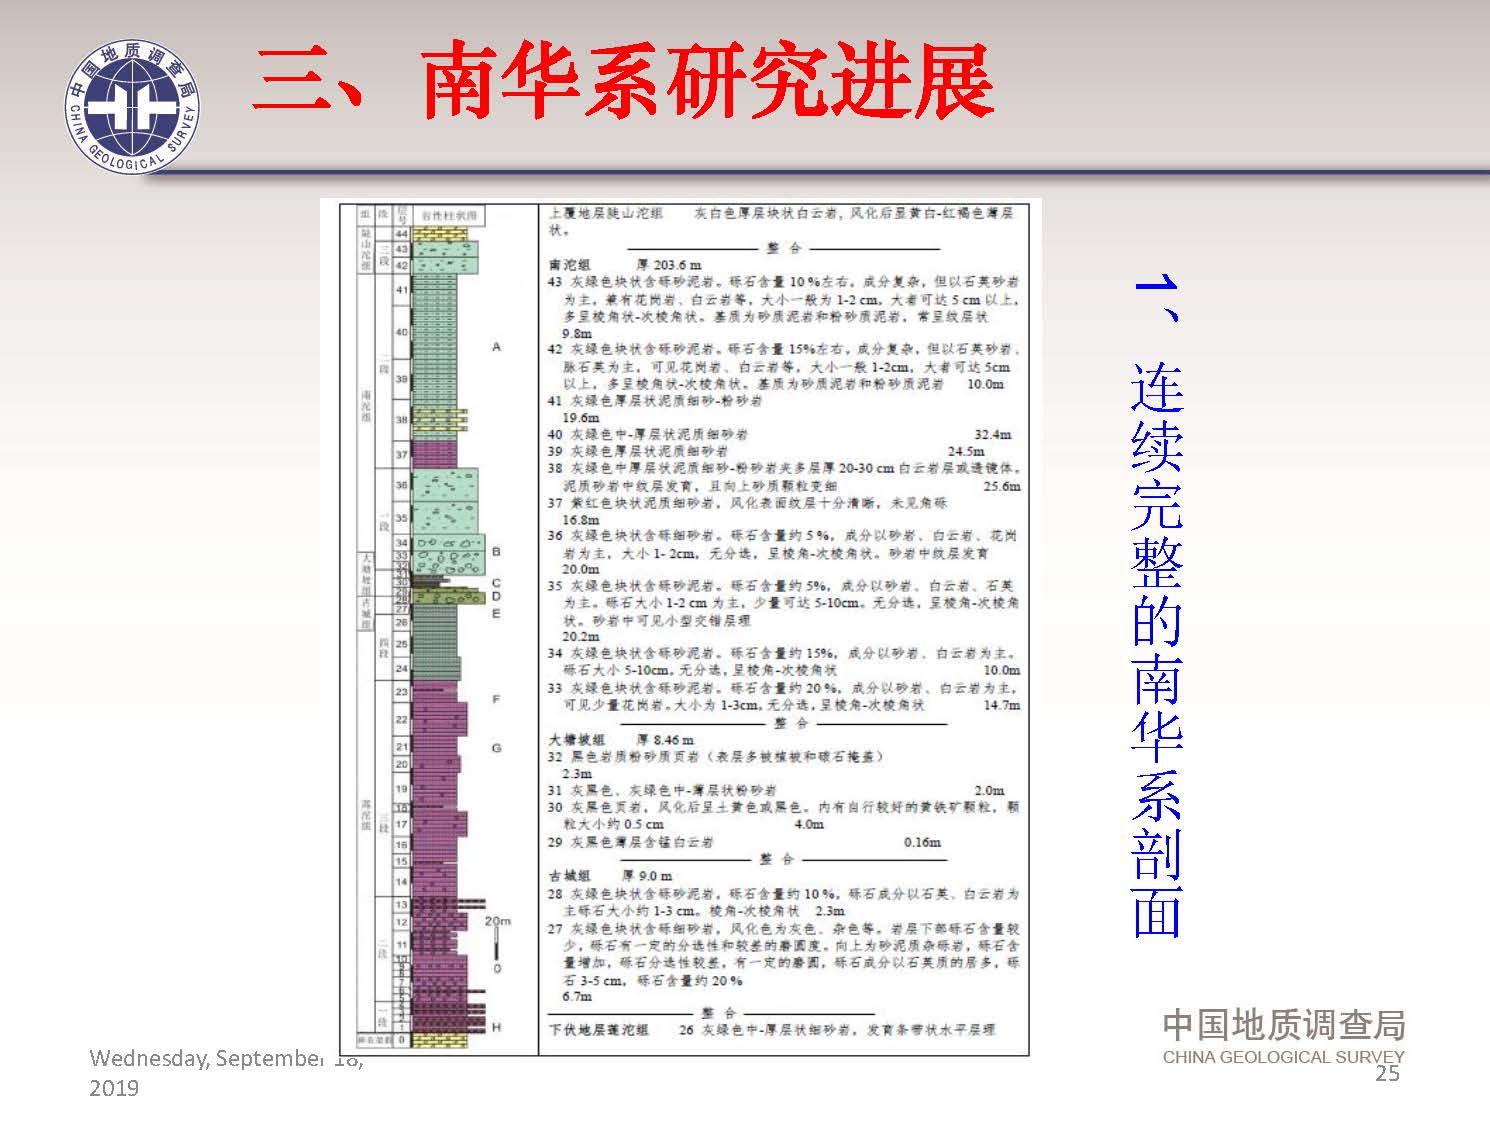Click layer 29 thickness value 0.16m
The height and width of the screenshot is (1125, 1490).
coord(922,842)
